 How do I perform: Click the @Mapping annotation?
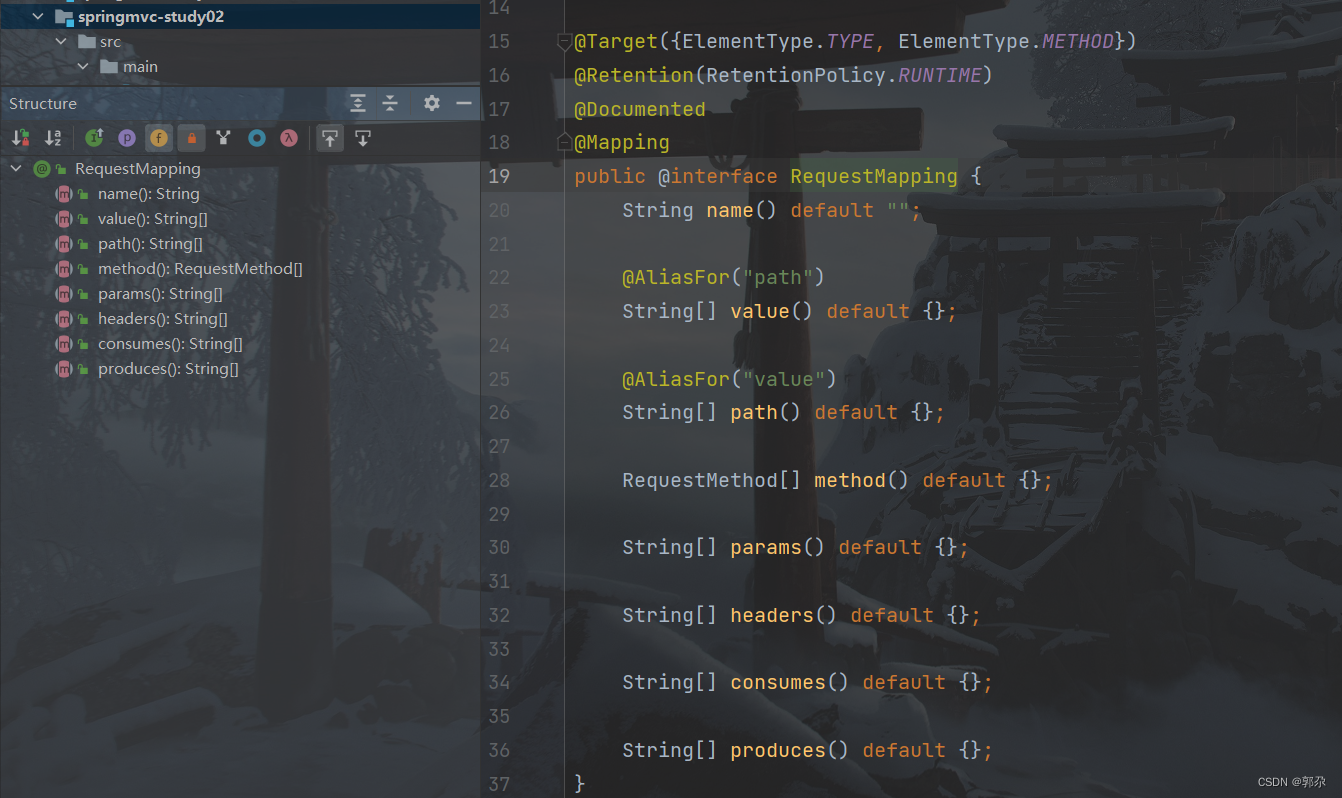pyautogui.click(x=622, y=142)
